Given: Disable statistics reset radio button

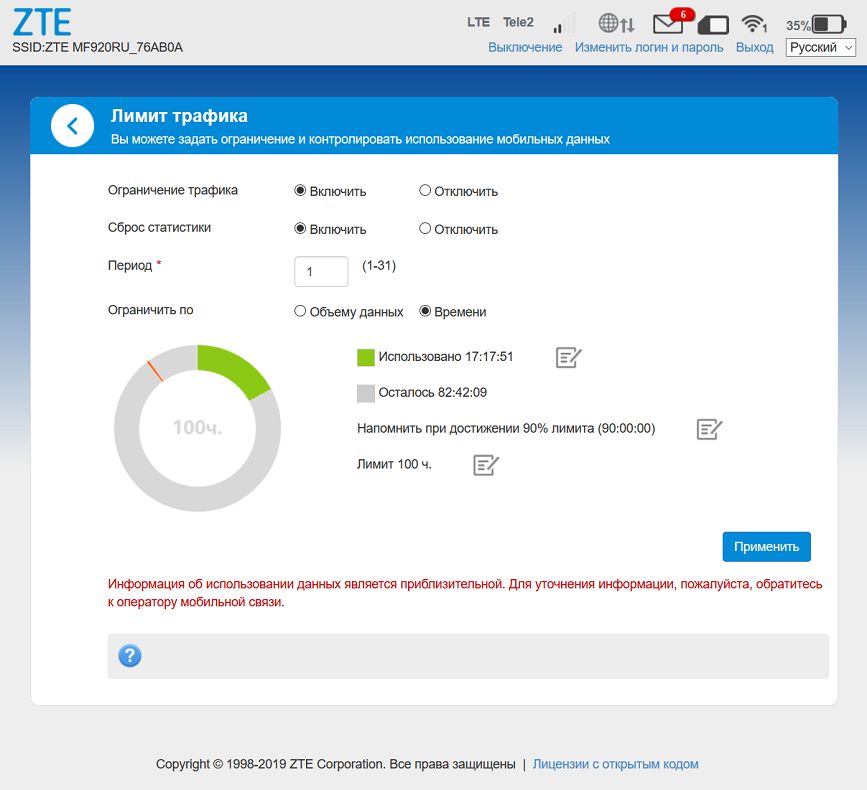Looking at the screenshot, I should (425, 229).
